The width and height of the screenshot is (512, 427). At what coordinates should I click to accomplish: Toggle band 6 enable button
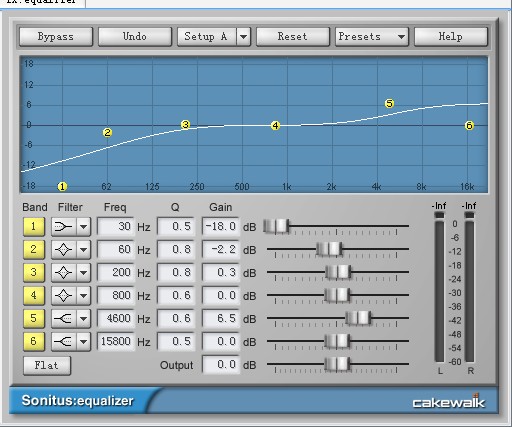click(34, 342)
